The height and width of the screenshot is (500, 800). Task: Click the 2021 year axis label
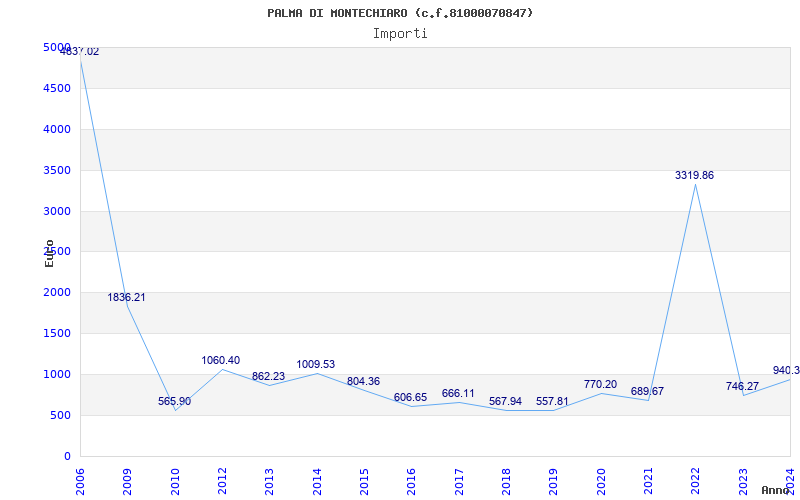coord(648,482)
